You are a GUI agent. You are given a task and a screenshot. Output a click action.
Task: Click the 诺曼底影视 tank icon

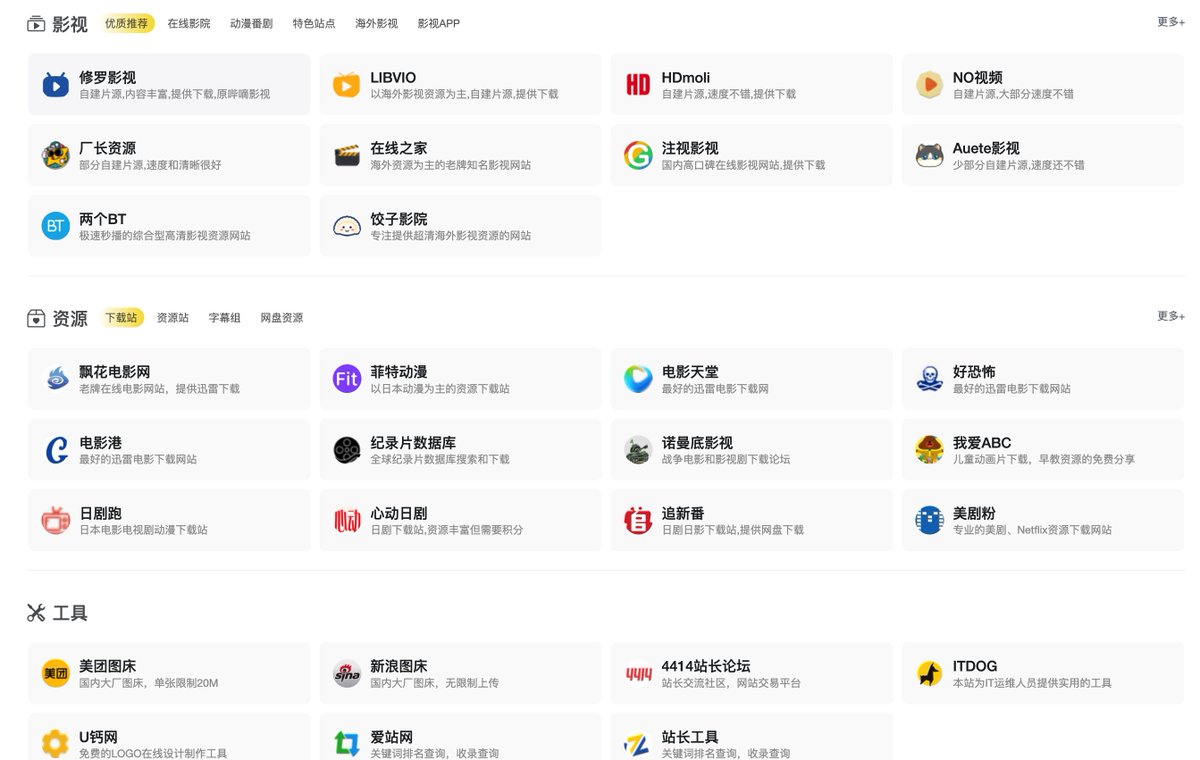click(638, 450)
